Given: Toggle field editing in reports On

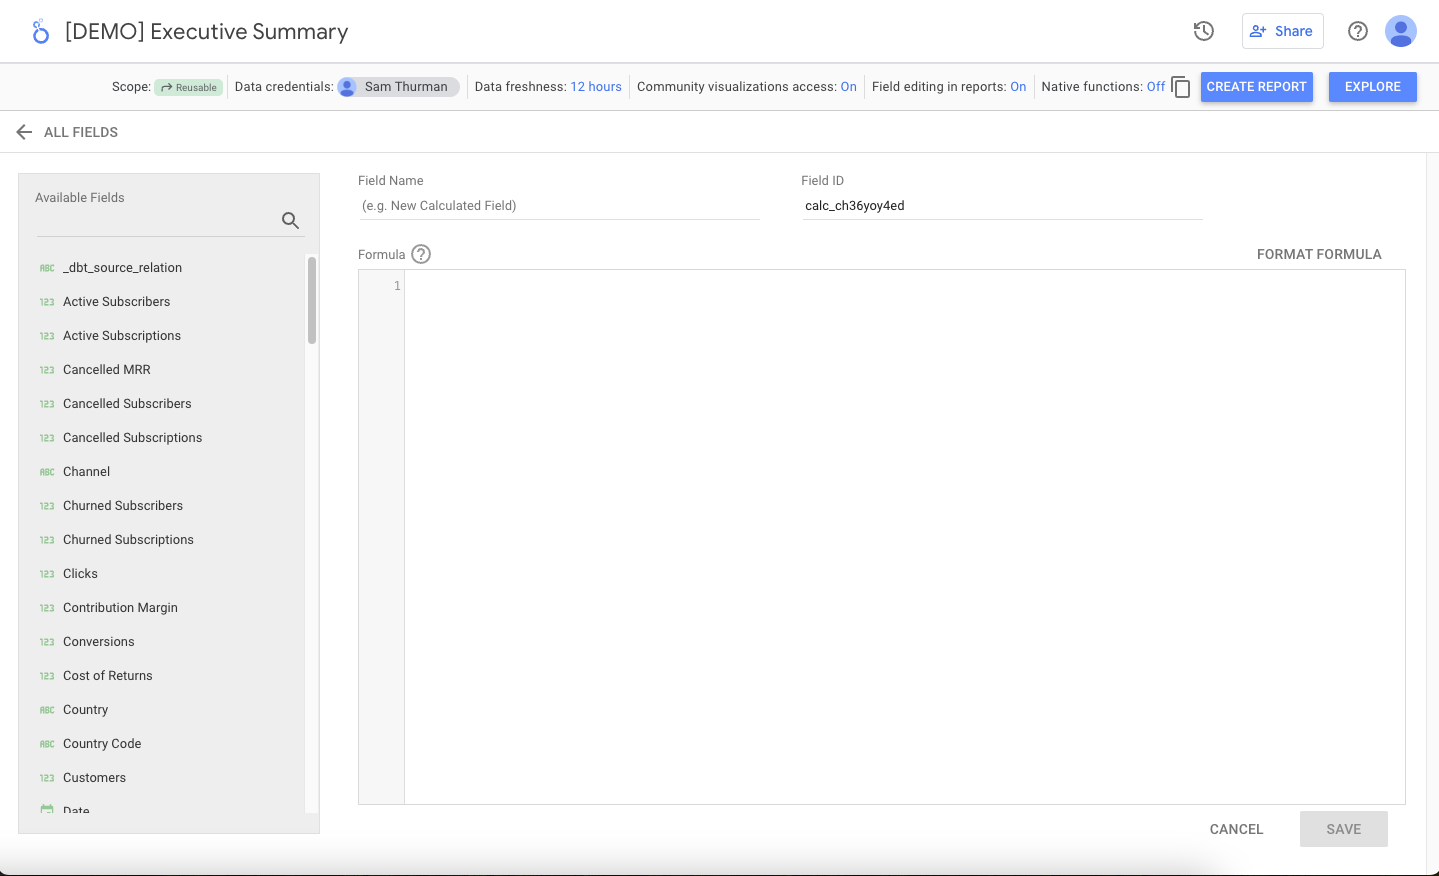Looking at the screenshot, I should pos(1018,87).
